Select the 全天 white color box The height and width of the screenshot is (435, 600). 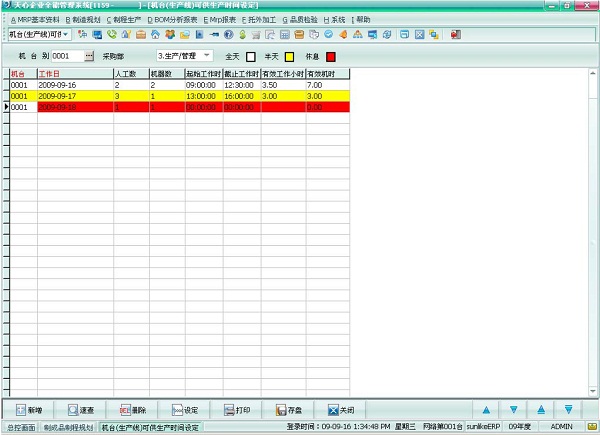tap(251, 56)
